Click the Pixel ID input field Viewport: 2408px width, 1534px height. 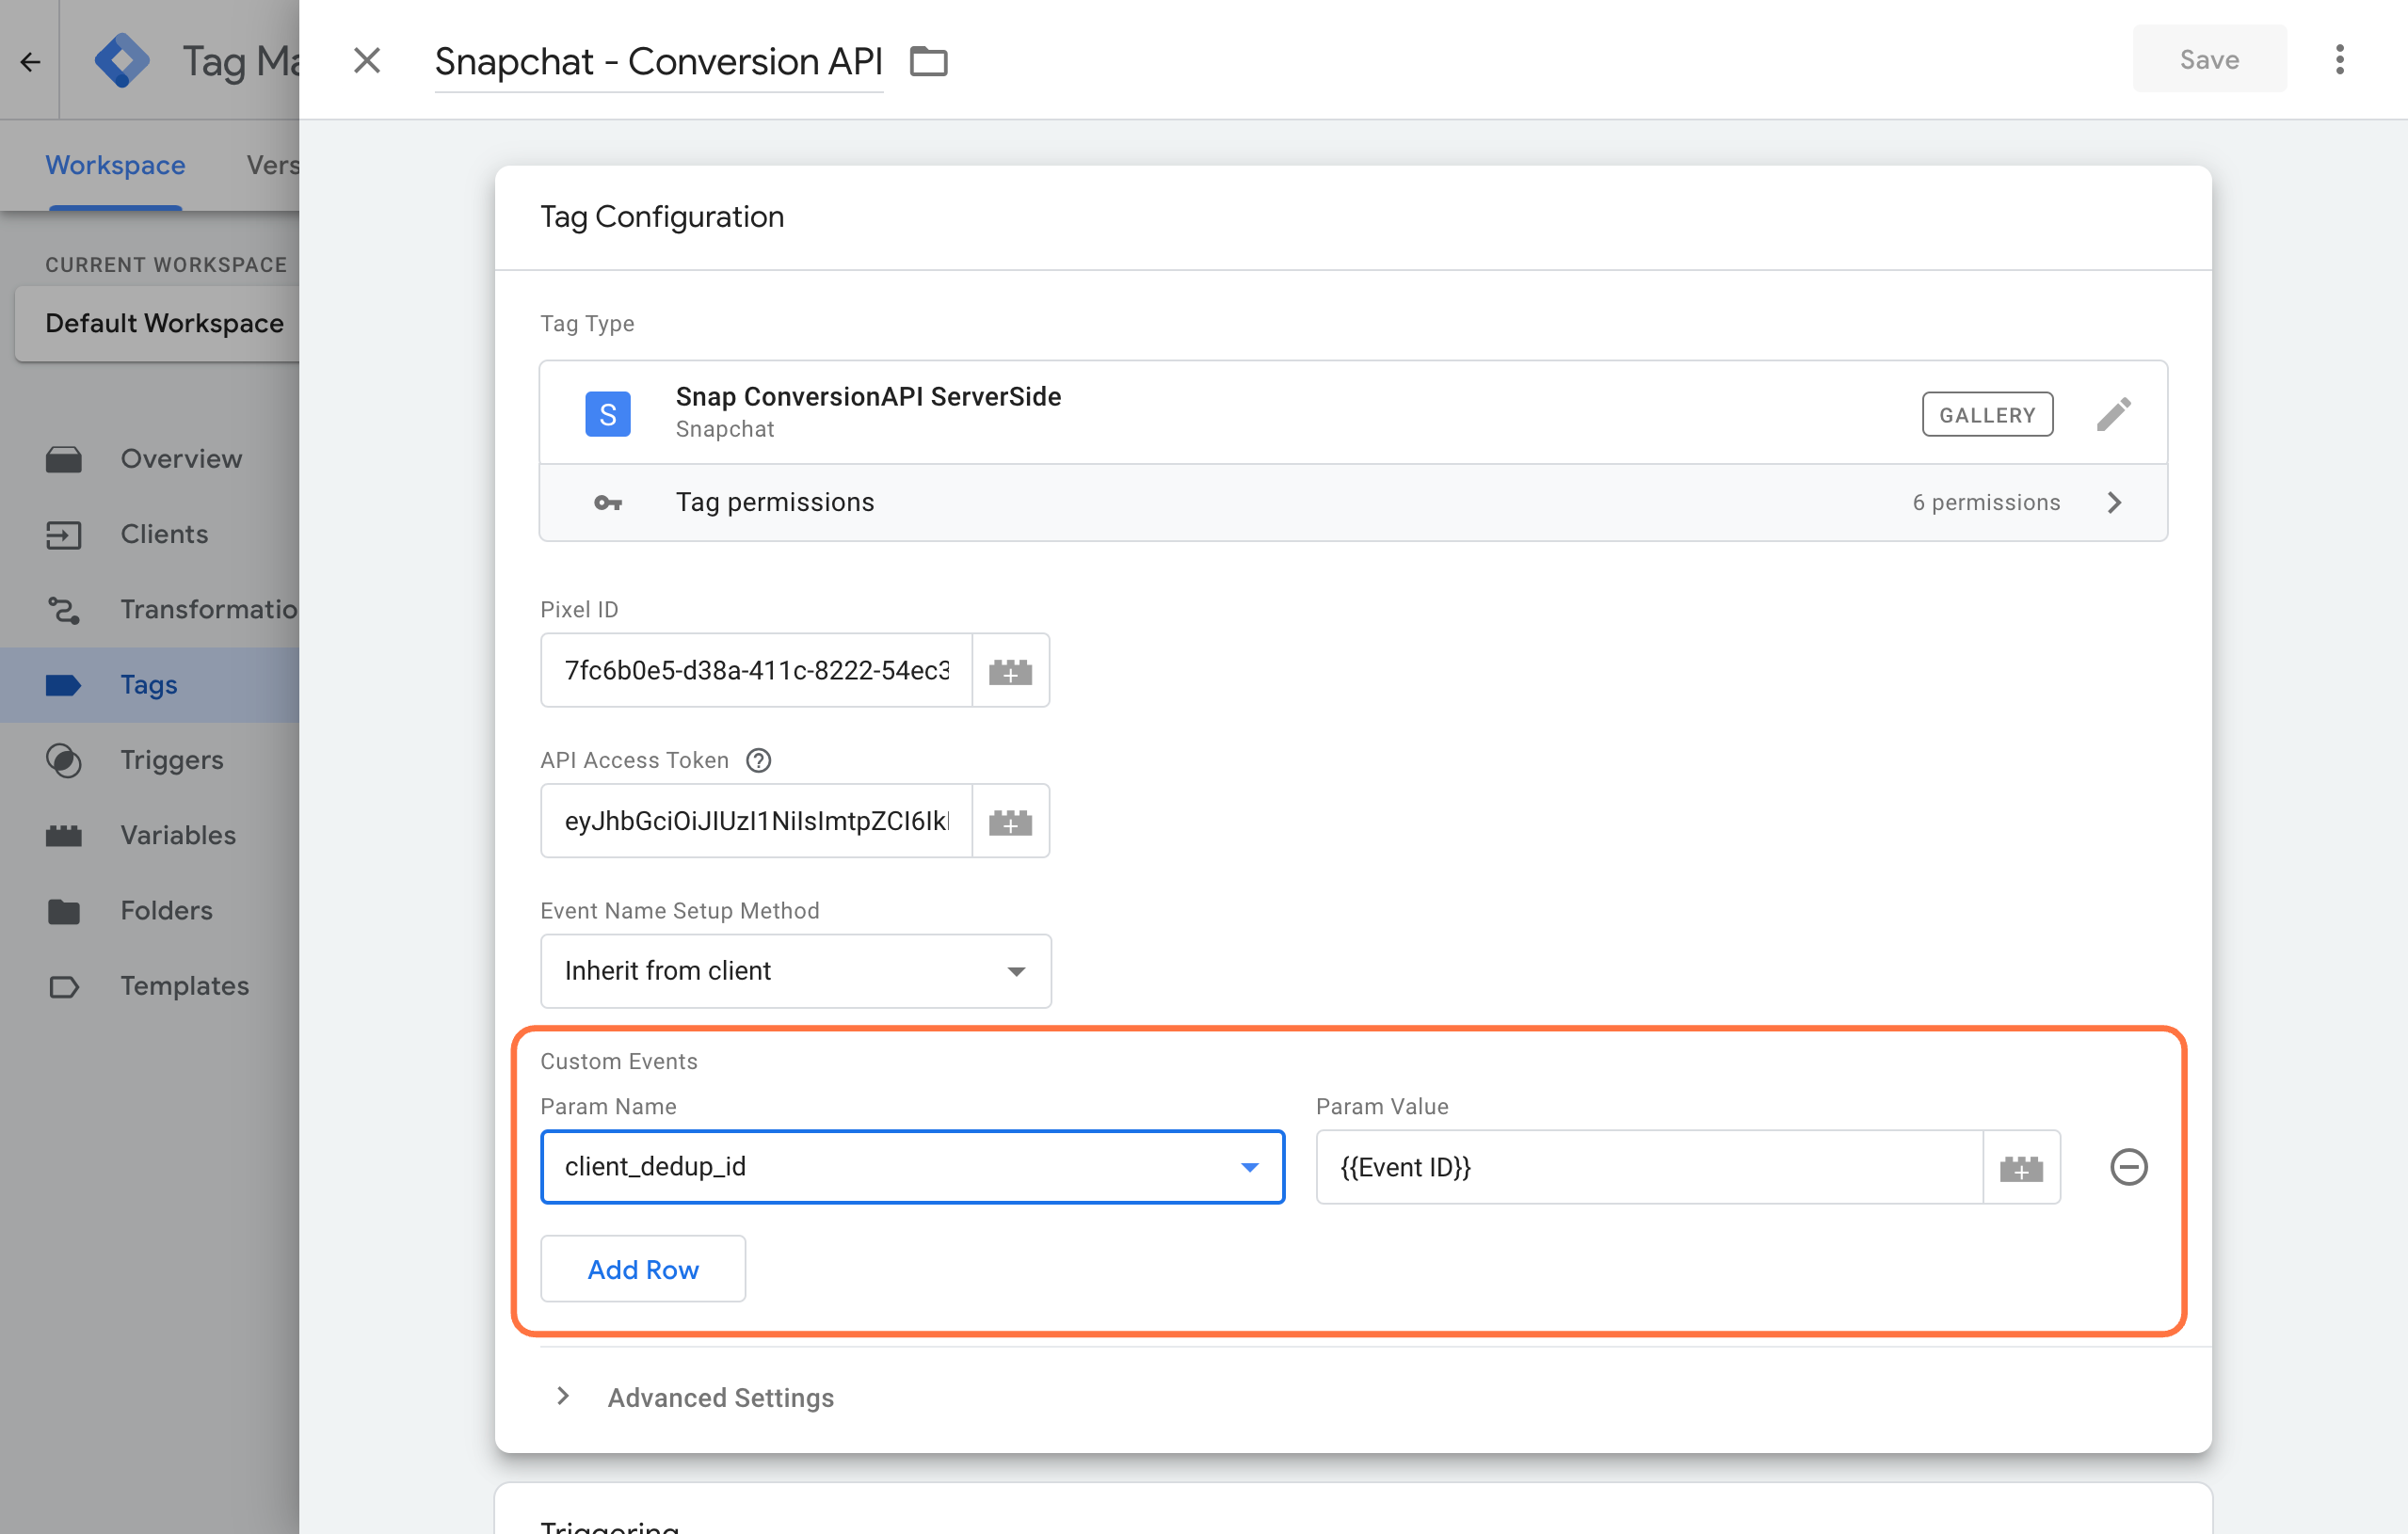(756, 670)
